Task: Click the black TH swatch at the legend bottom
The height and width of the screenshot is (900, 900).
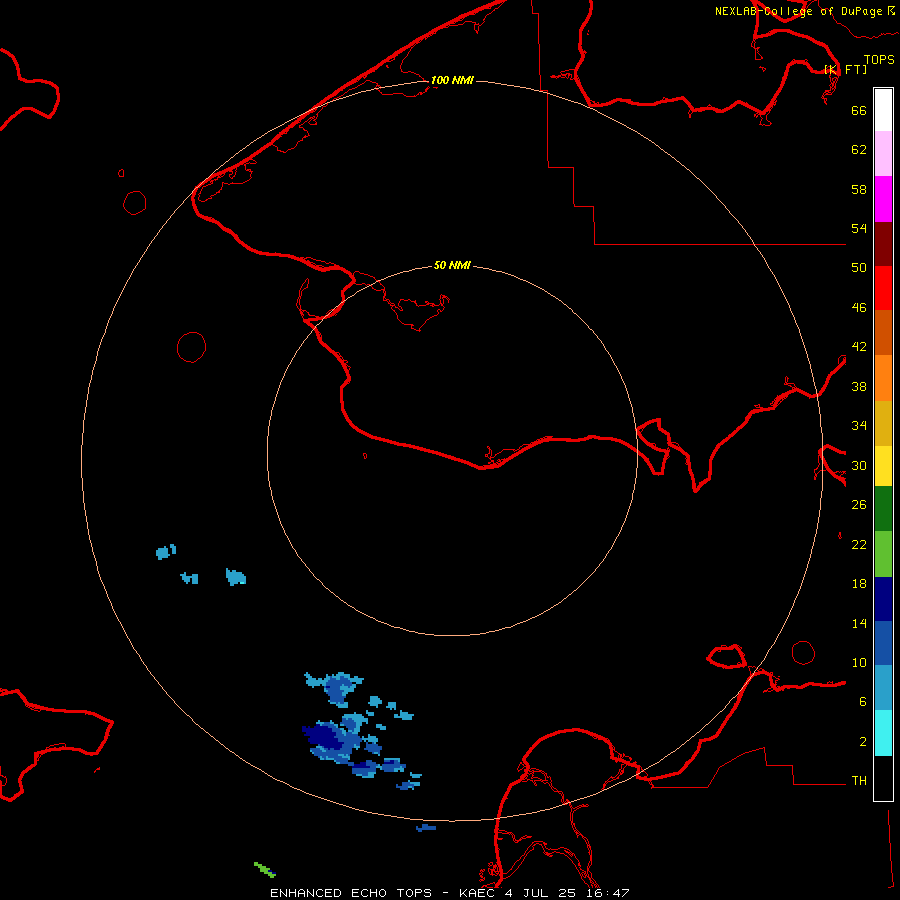Action: (x=883, y=778)
